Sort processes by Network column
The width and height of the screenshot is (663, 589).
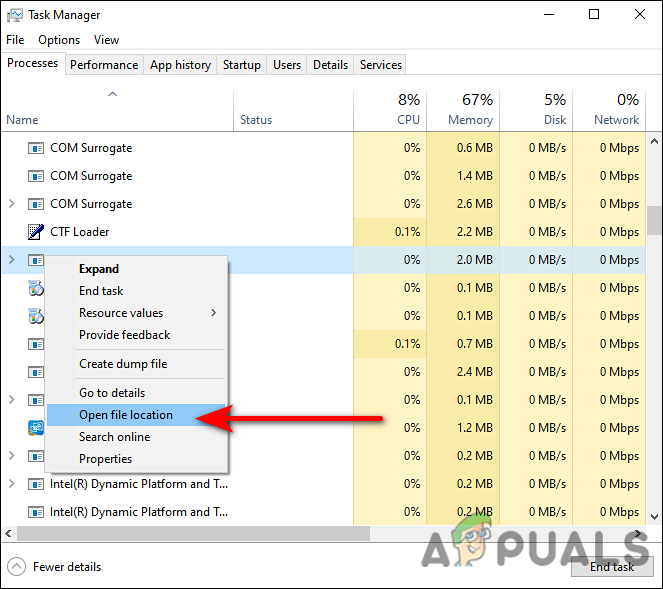click(x=609, y=110)
